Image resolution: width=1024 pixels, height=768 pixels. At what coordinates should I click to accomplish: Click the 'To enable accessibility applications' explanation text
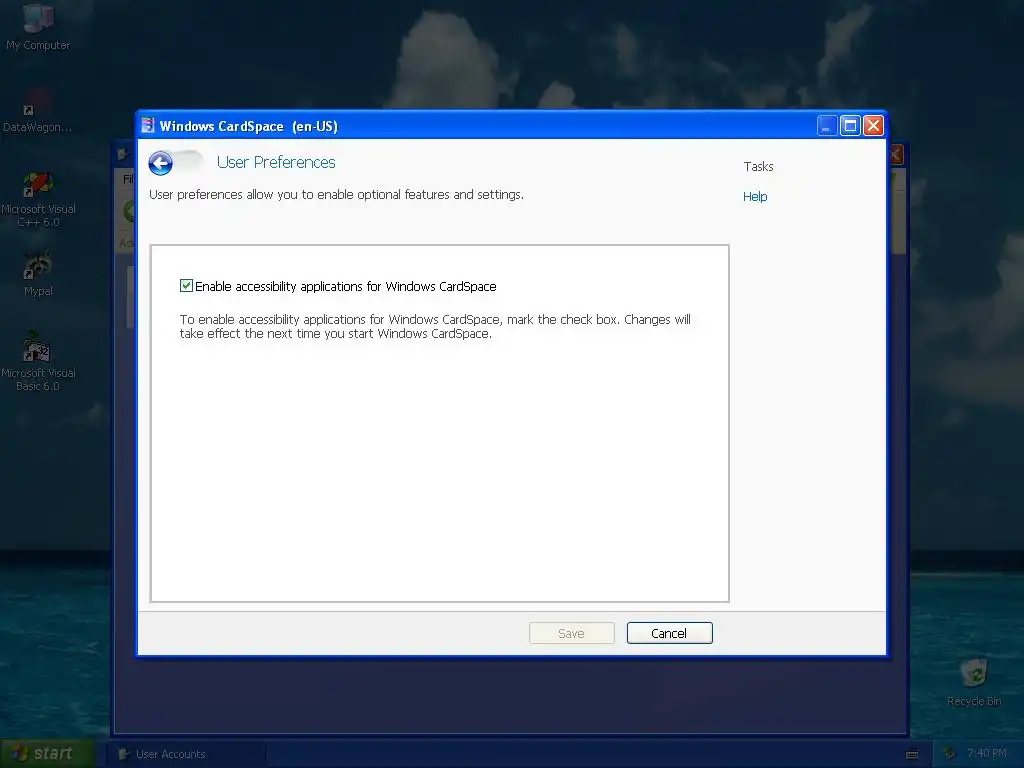435,327
